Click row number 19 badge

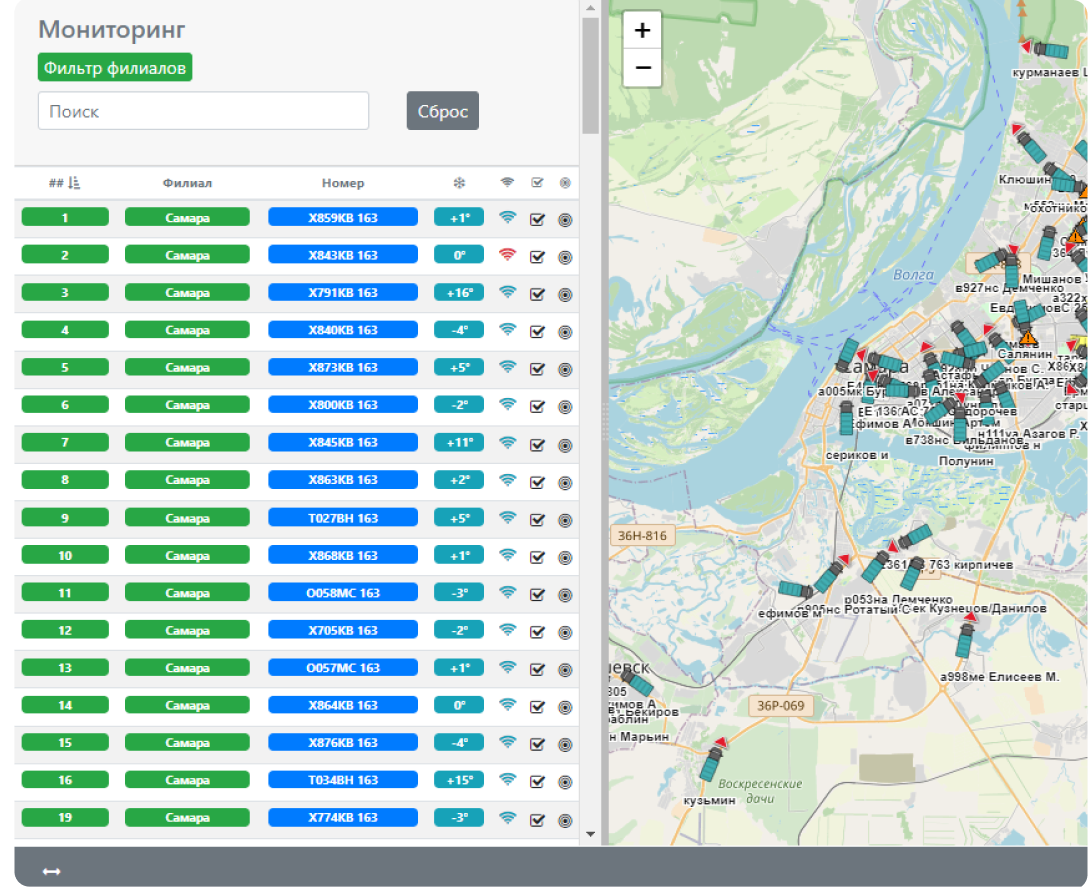tap(65, 817)
